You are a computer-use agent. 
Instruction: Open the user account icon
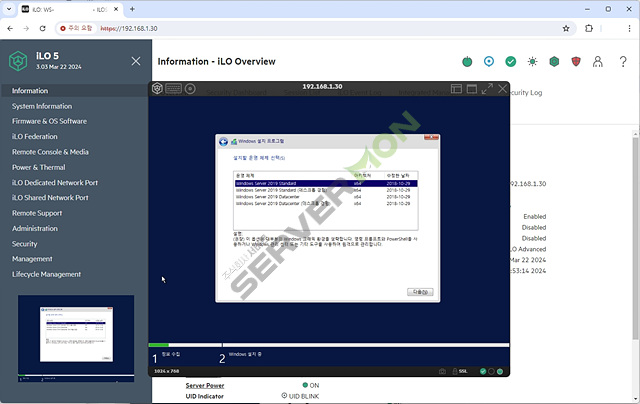click(x=598, y=62)
